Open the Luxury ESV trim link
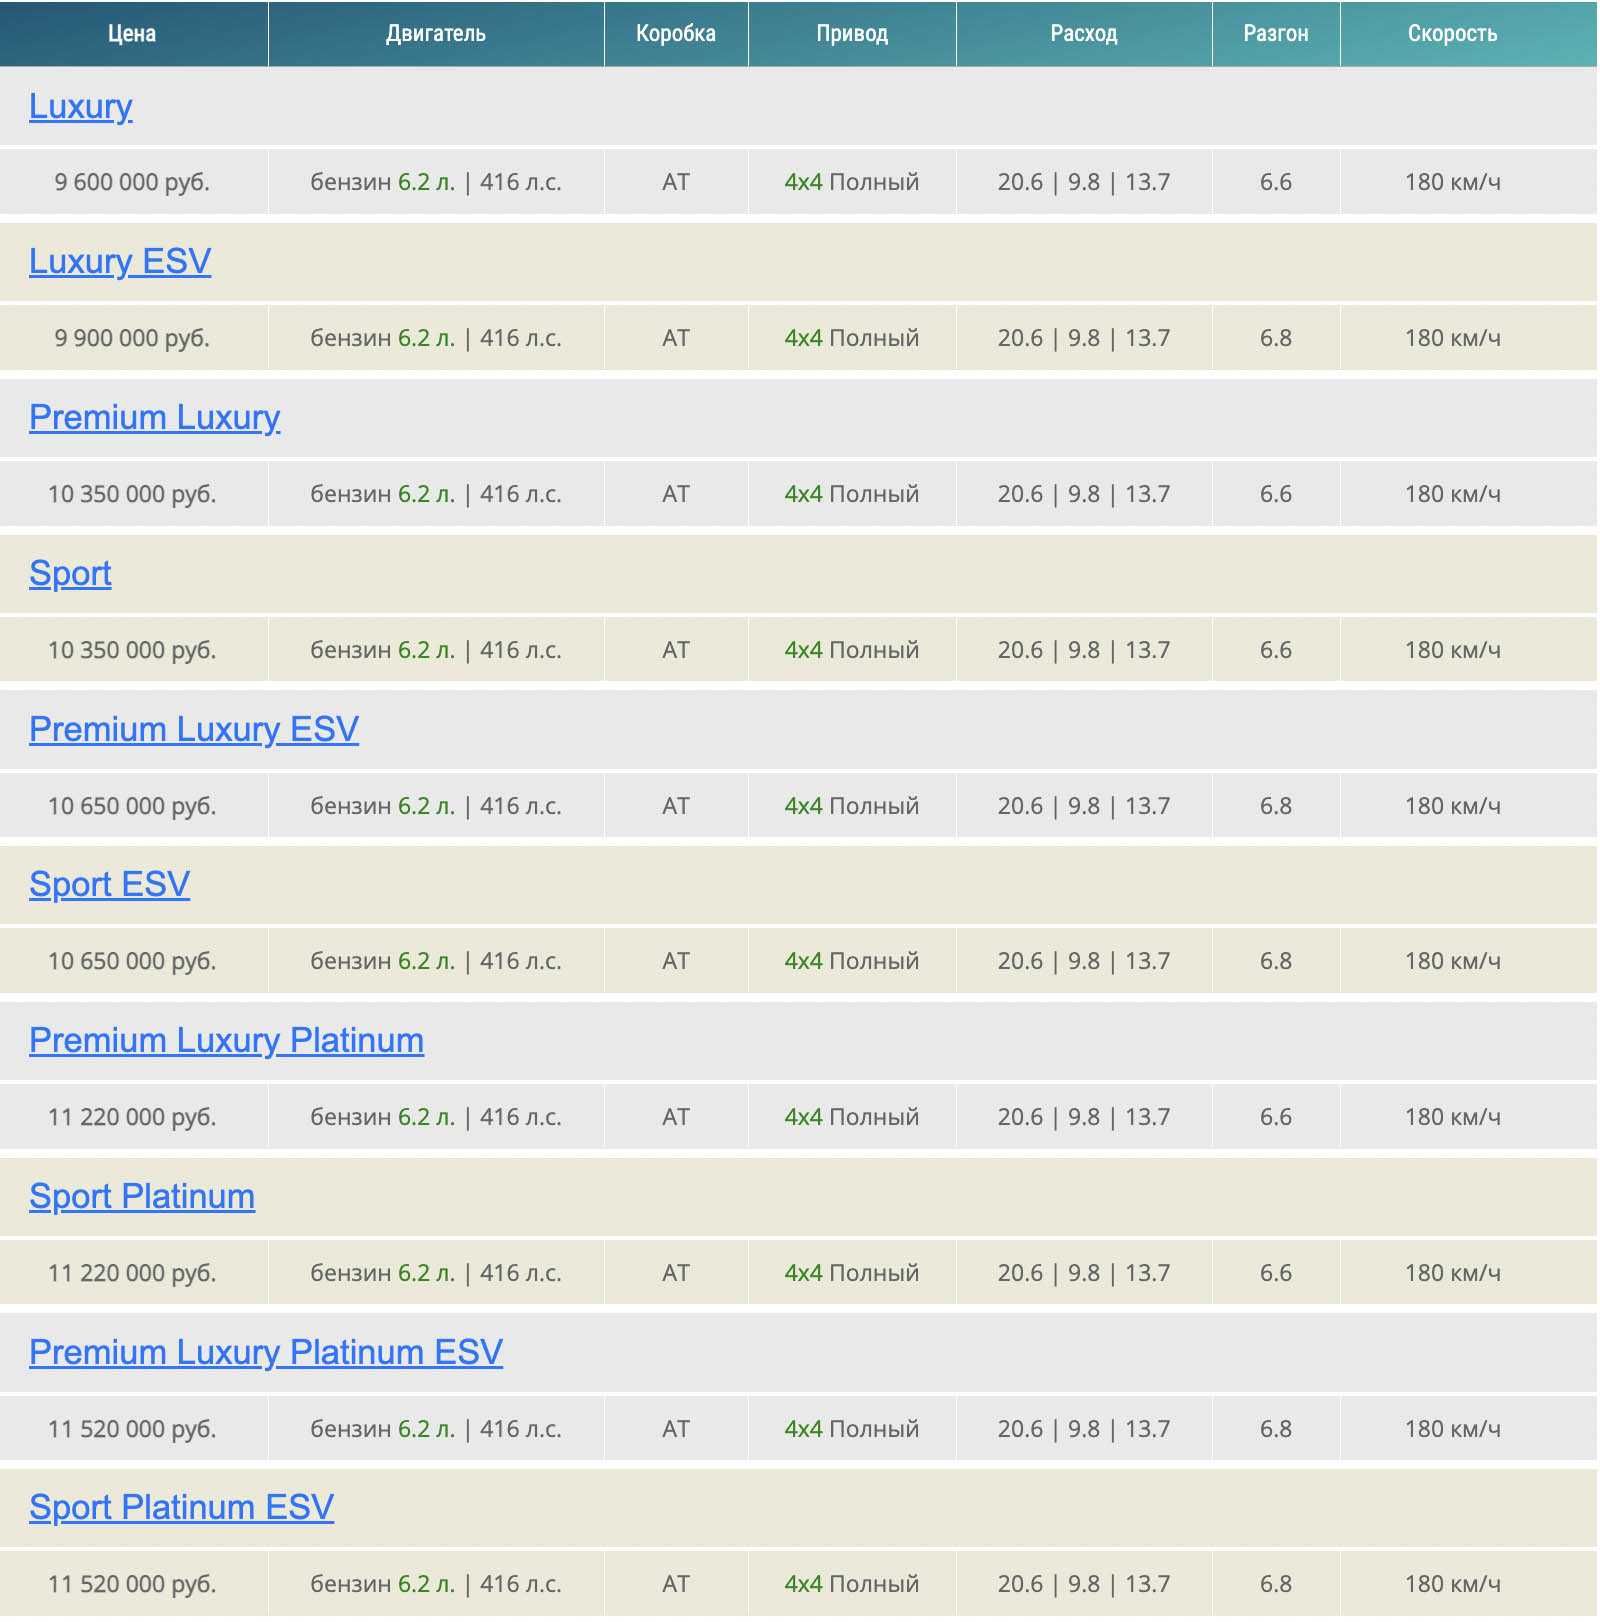The width and height of the screenshot is (1600, 1622). [x=120, y=261]
